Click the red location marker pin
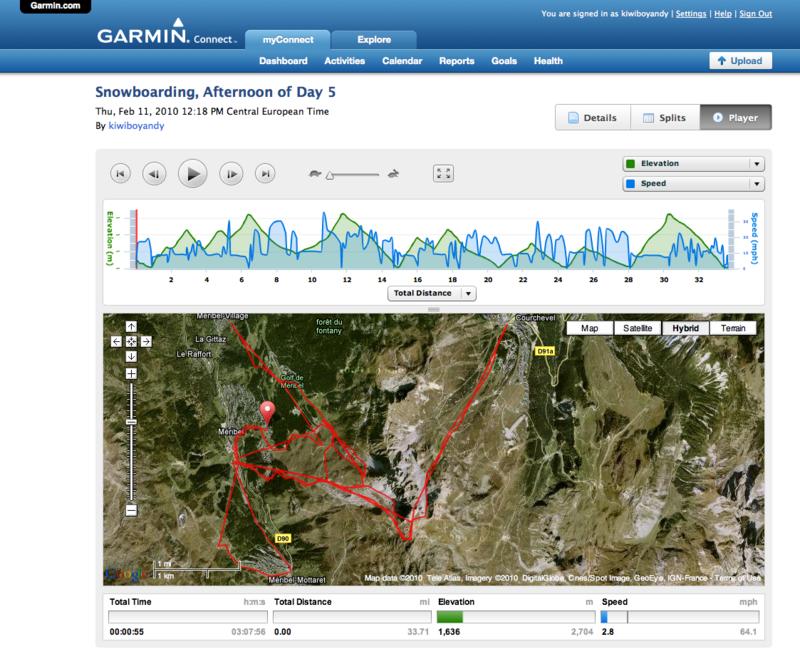Screen dimensions: 800x664 coord(267,411)
